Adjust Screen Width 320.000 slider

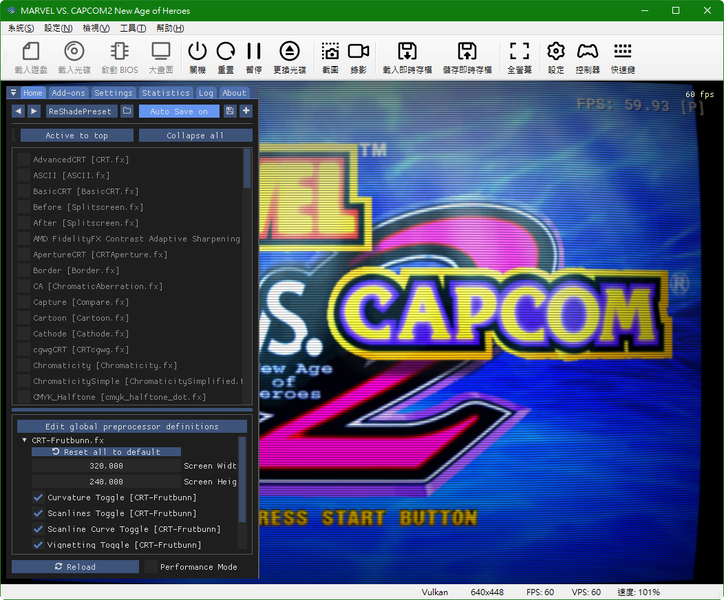click(x=106, y=466)
